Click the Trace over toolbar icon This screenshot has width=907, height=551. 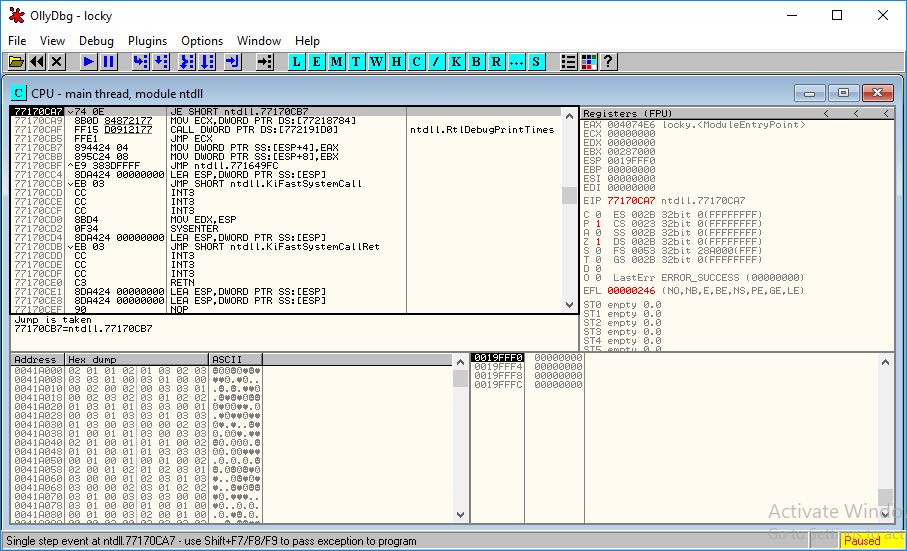click(x=207, y=61)
